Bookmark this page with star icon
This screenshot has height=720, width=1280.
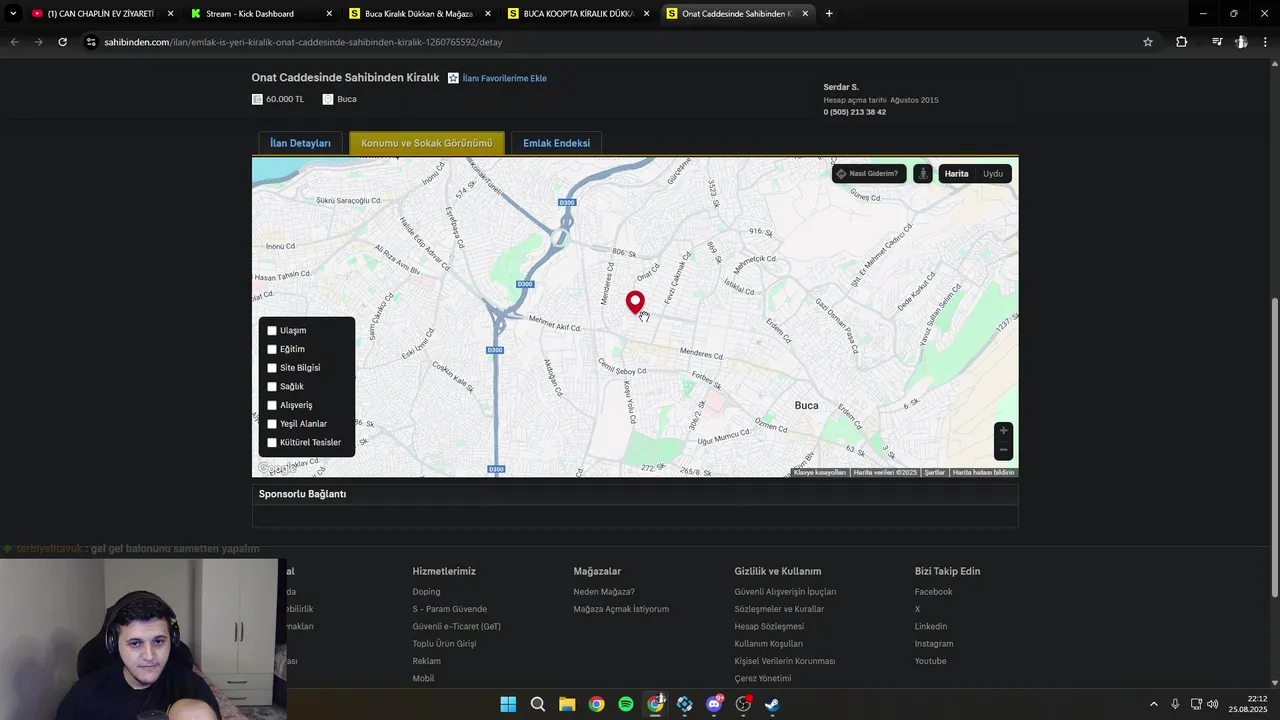[1148, 42]
